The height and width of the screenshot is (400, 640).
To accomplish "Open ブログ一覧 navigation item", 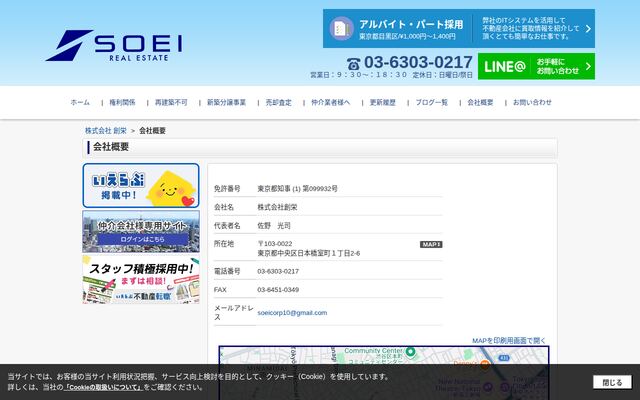I will (x=431, y=102).
